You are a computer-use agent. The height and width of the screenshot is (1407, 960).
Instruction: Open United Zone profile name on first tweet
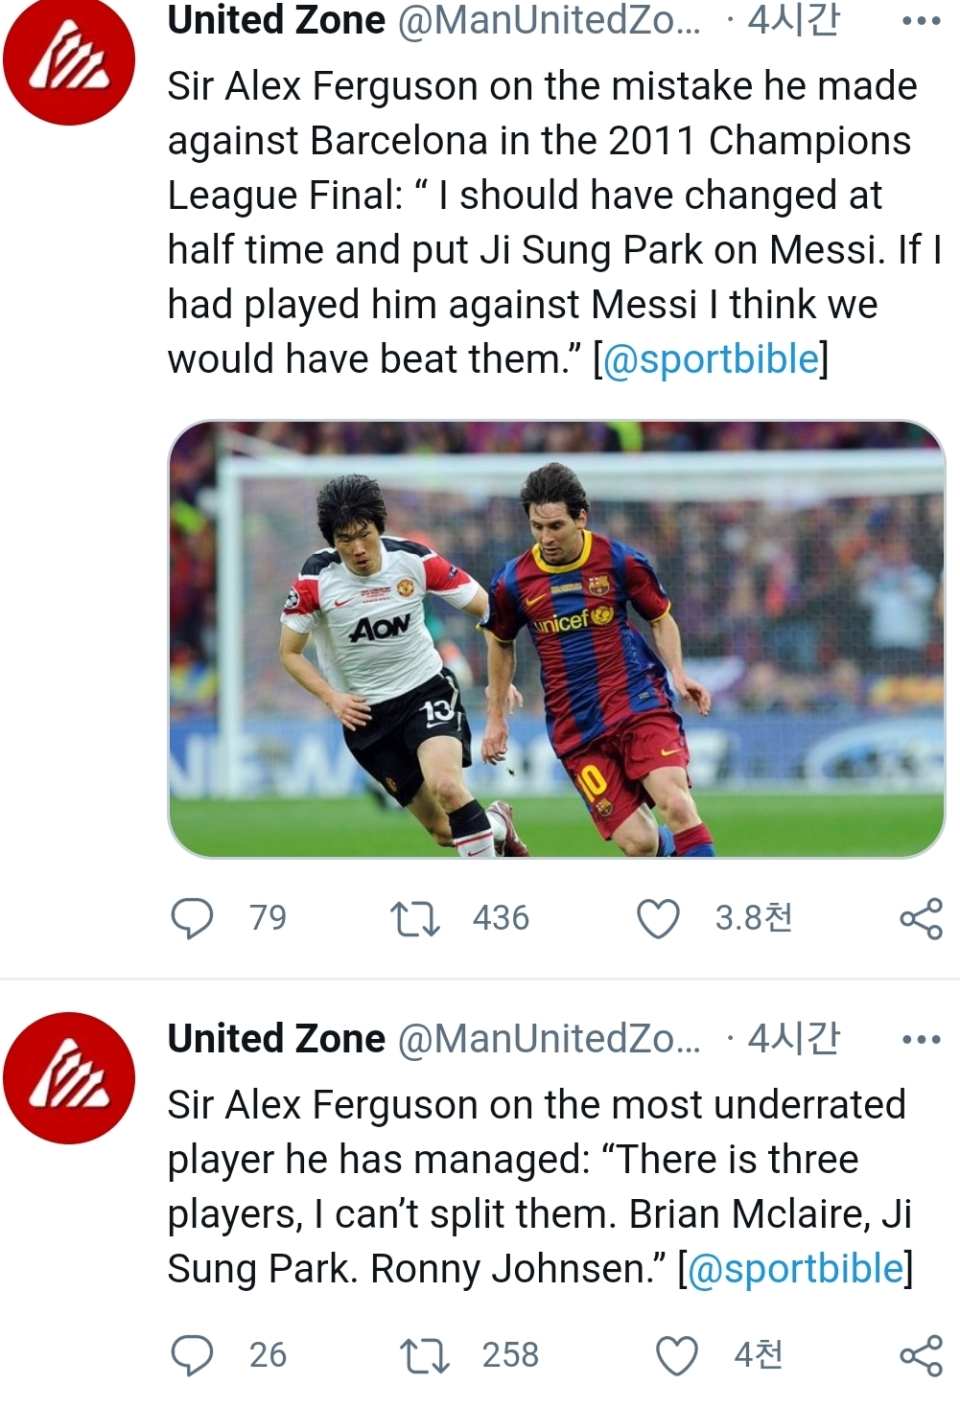tap(276, 20)
